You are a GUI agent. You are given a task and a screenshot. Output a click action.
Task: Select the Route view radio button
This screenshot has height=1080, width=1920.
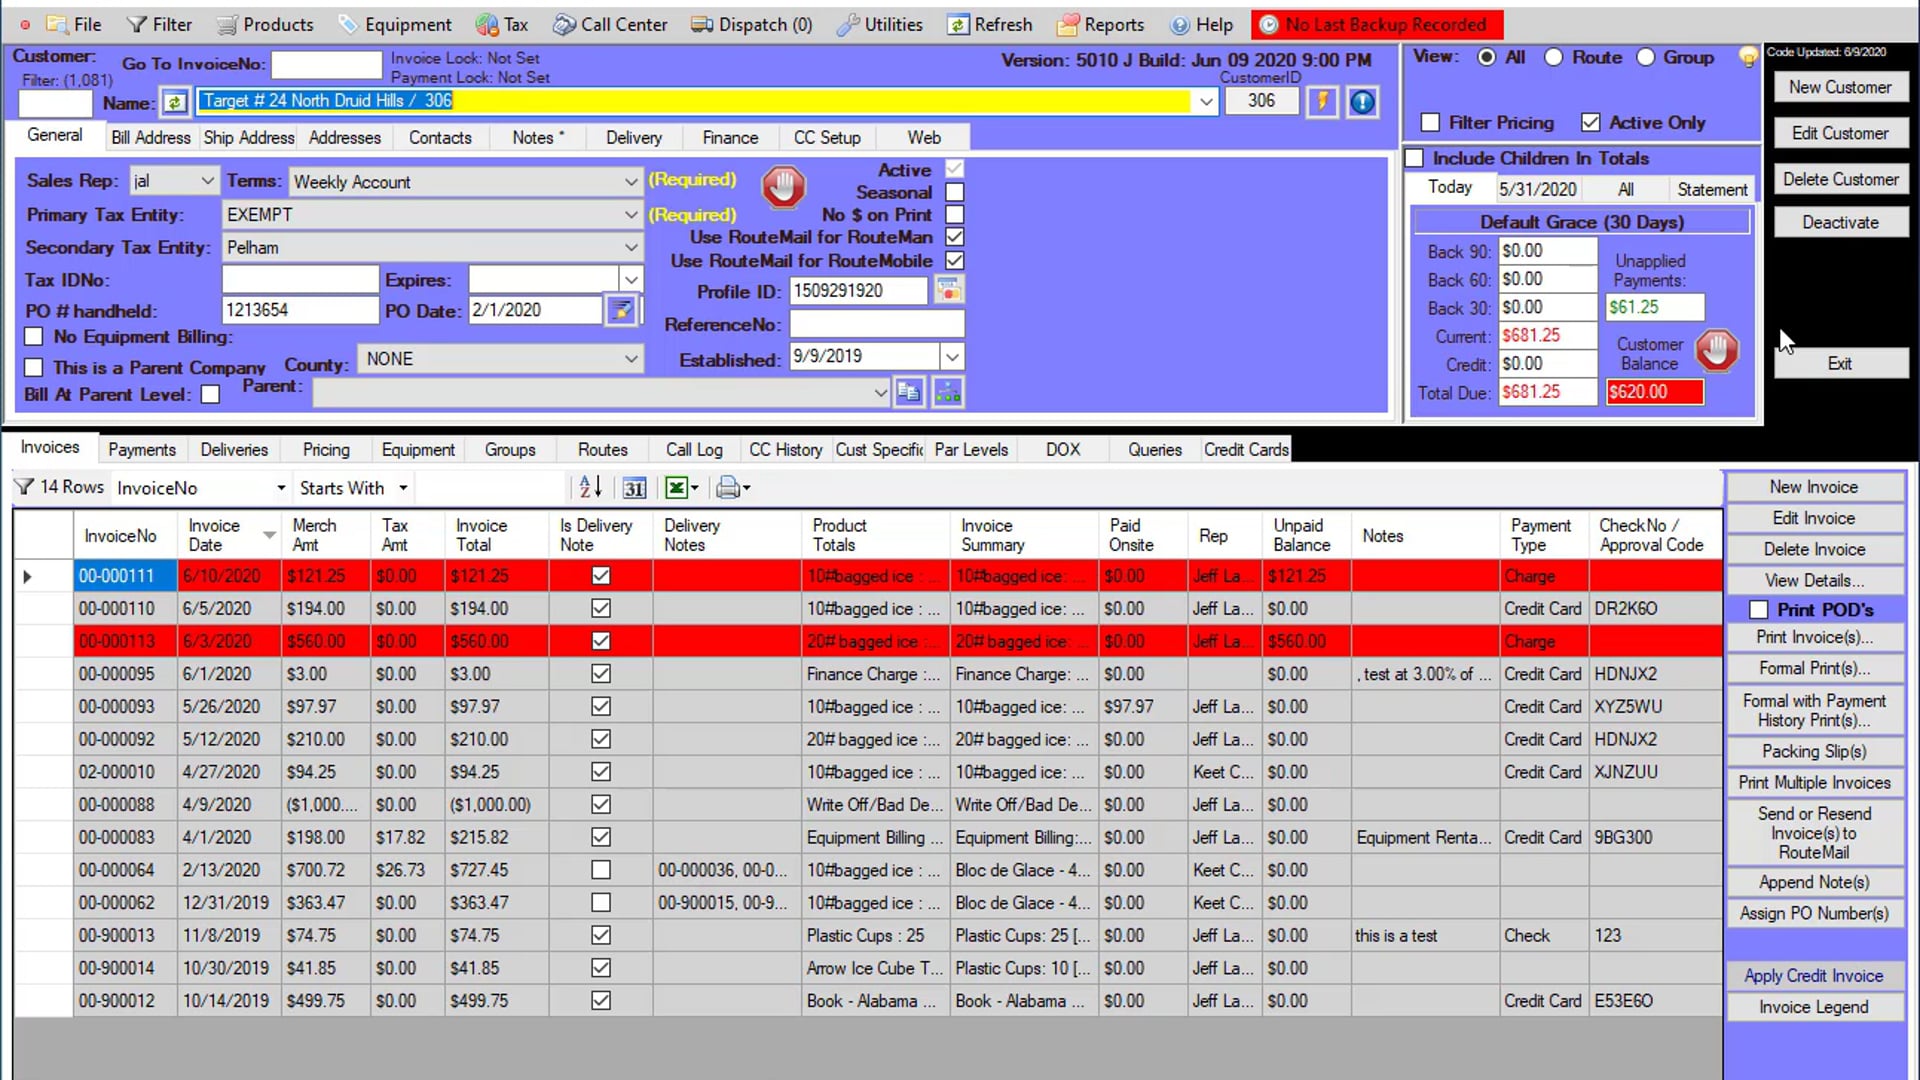[x=1553, y=57]
